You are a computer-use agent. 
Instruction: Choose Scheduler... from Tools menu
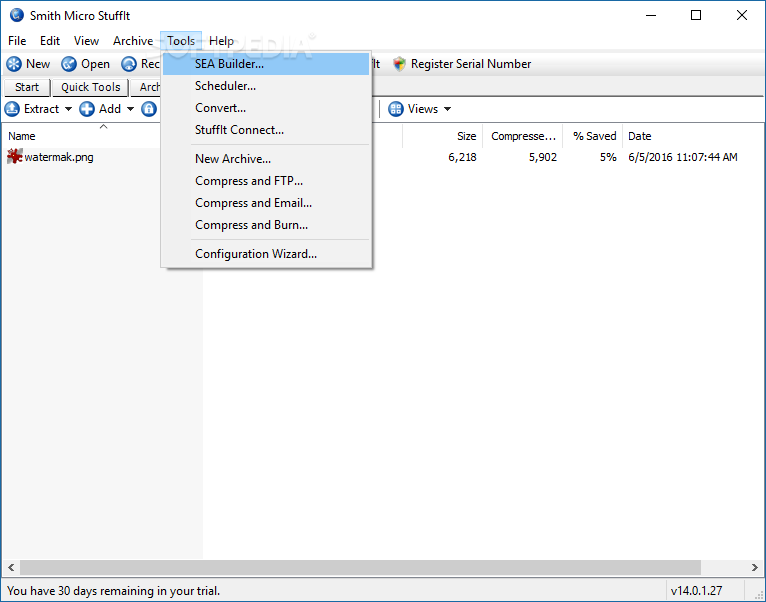point(266,86)
